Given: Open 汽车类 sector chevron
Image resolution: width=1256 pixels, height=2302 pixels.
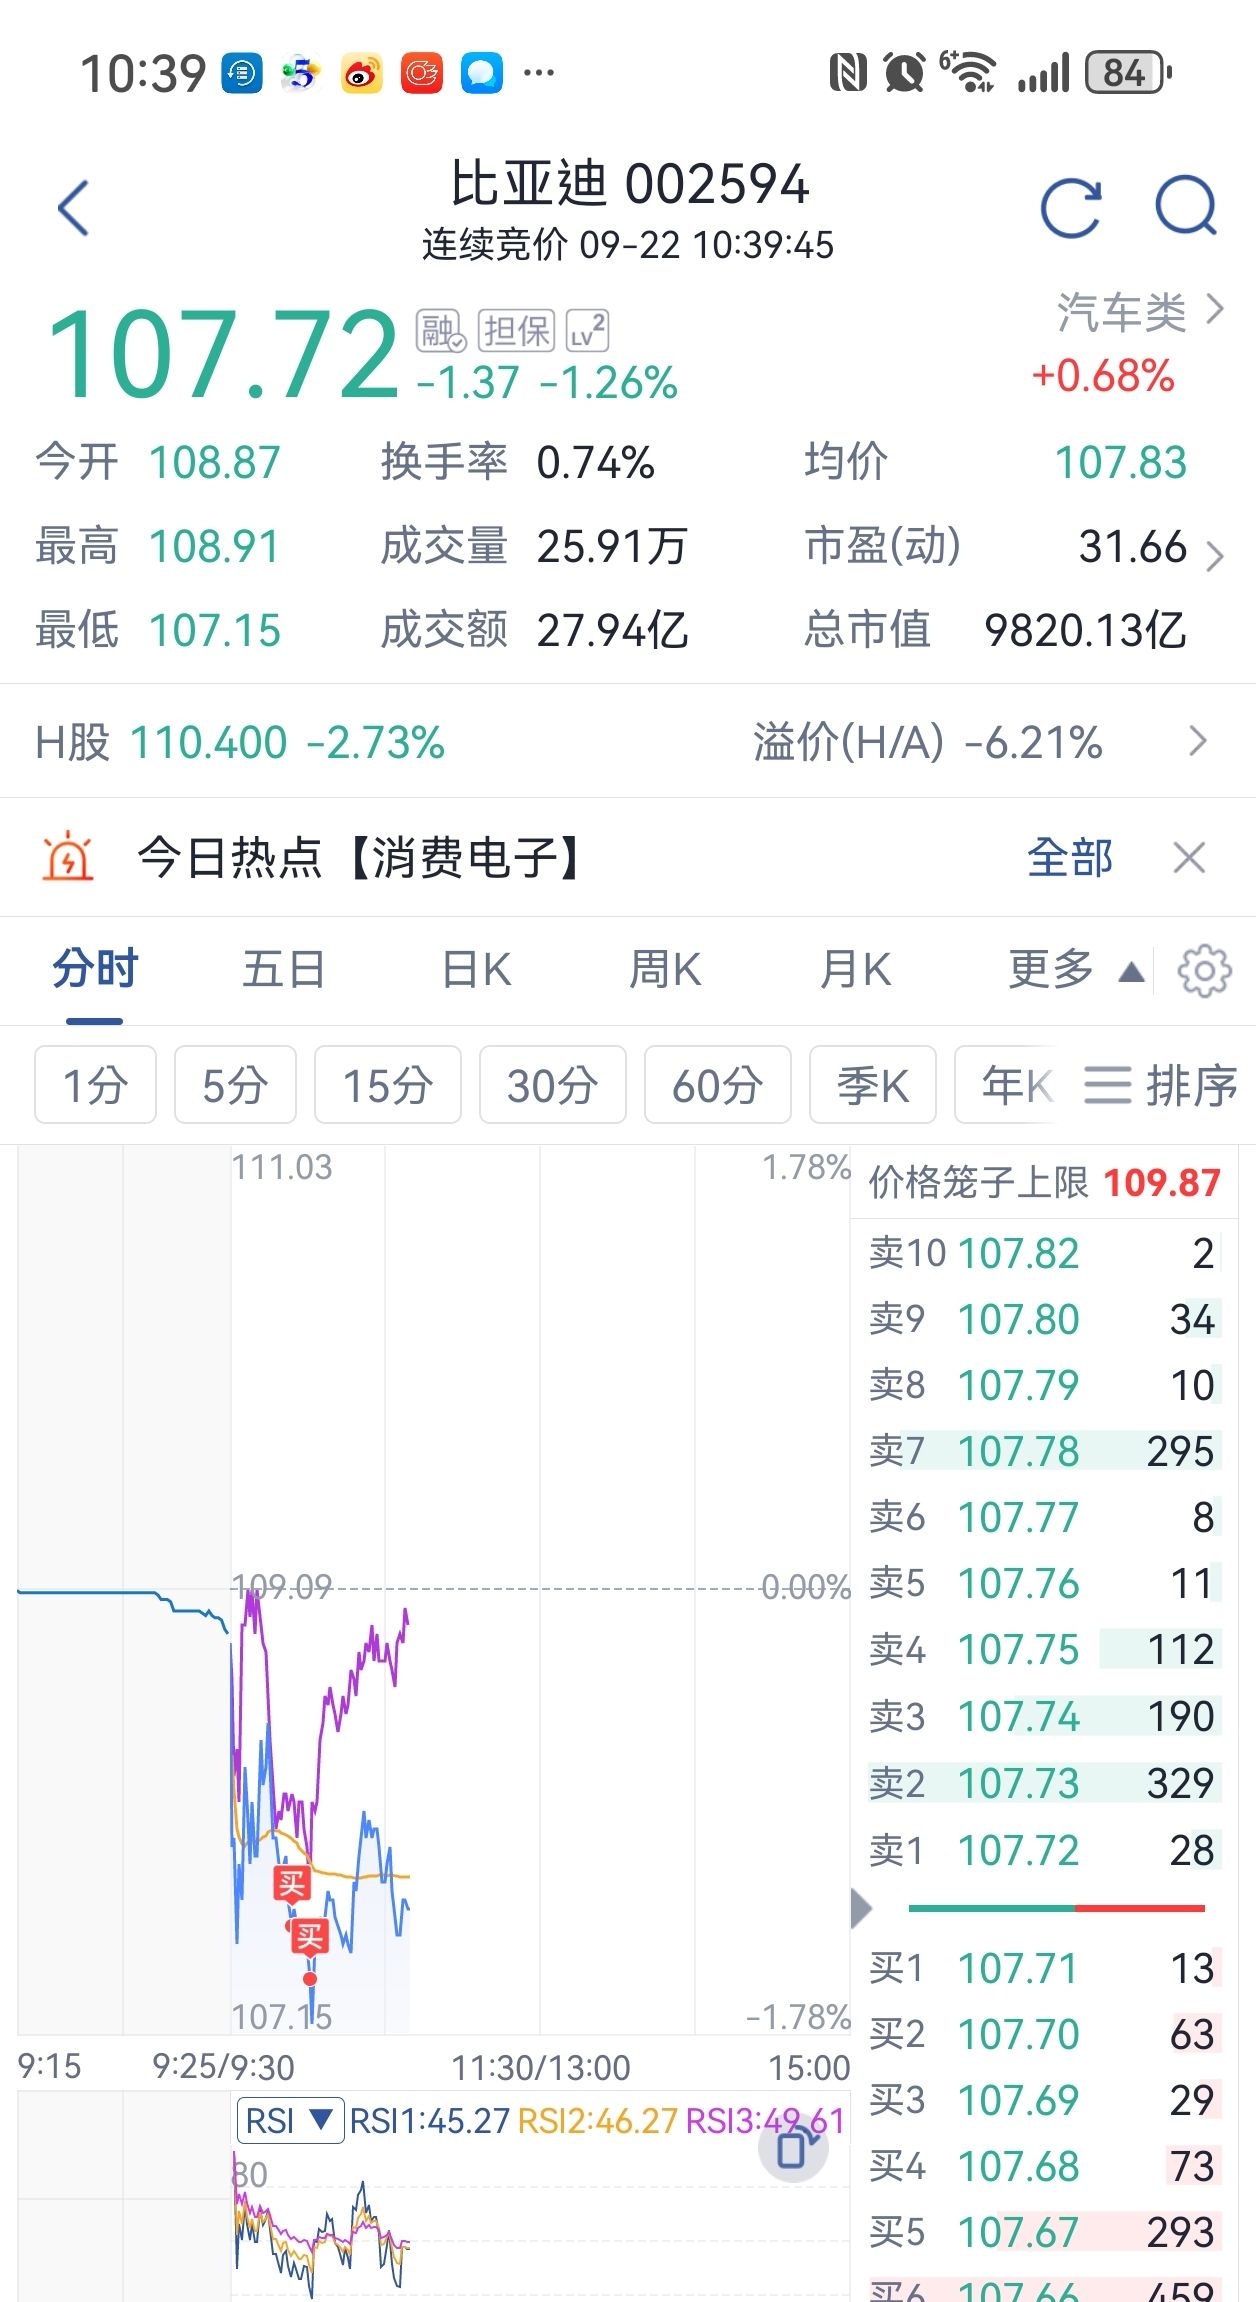Looking at the screenshot, I should (1215, 310).
